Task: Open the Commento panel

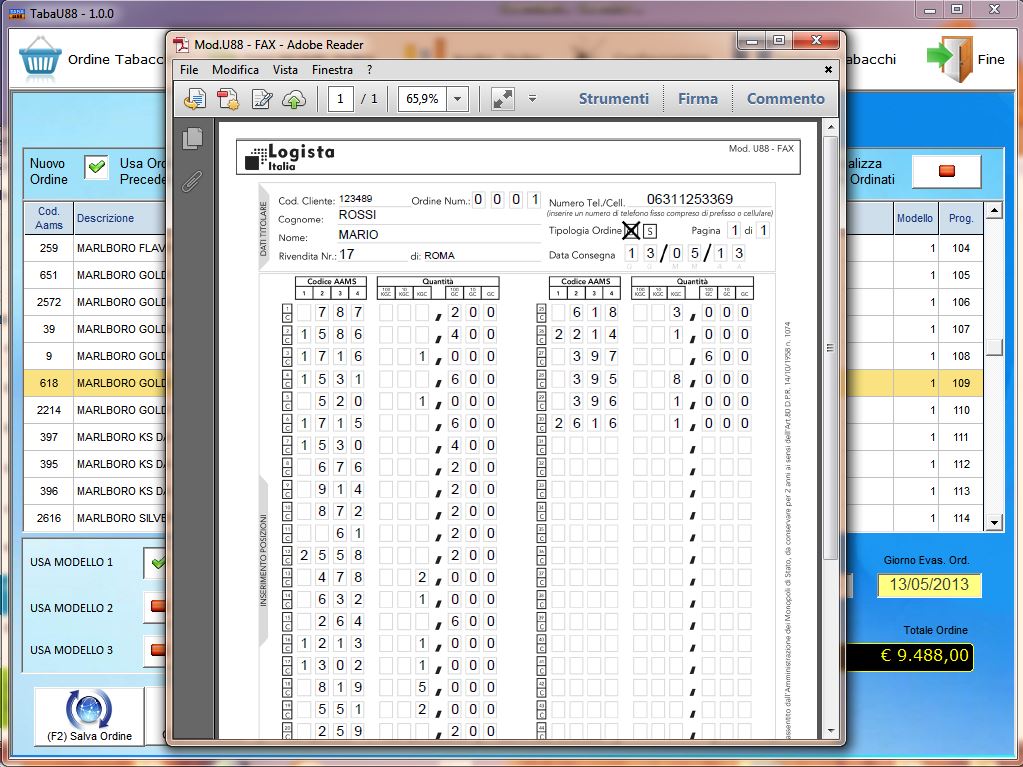Action: pos(786,98)
